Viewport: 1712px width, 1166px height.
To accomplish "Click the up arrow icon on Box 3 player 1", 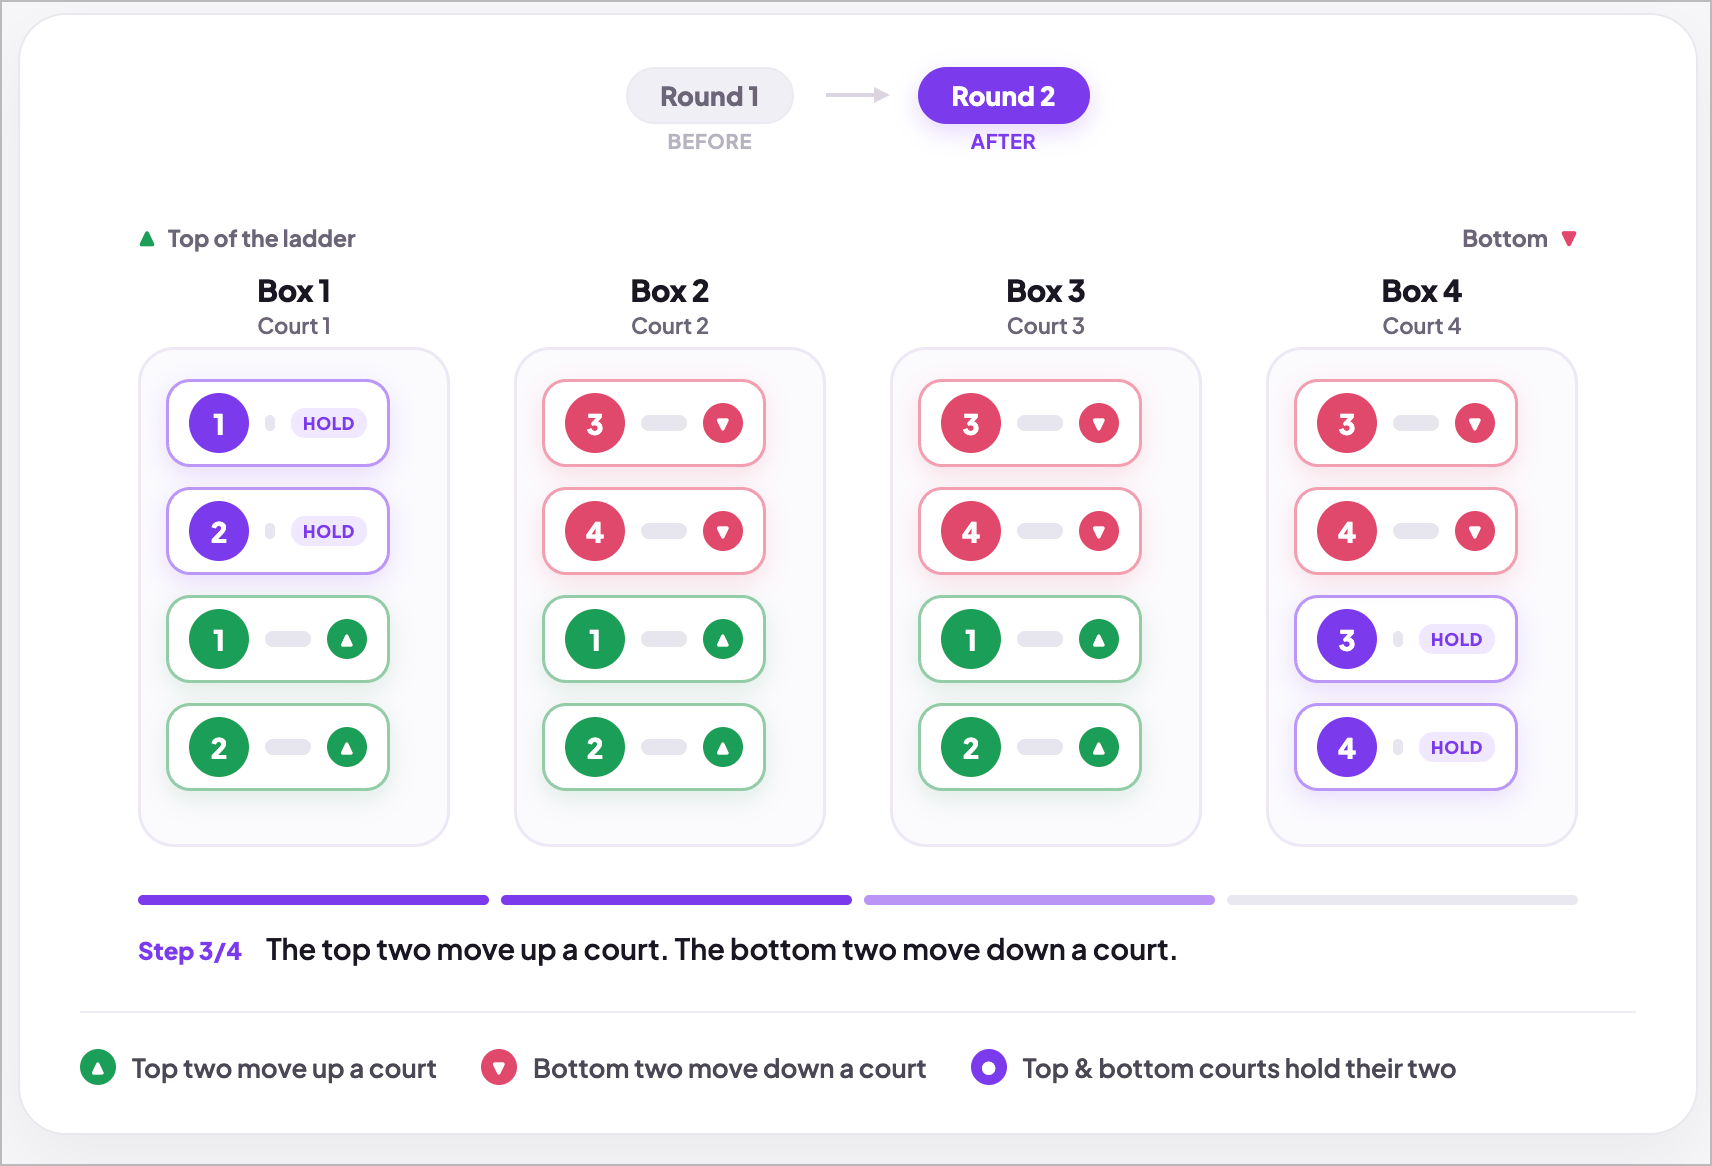I will pyautogui.click(x=1099, y=639).
